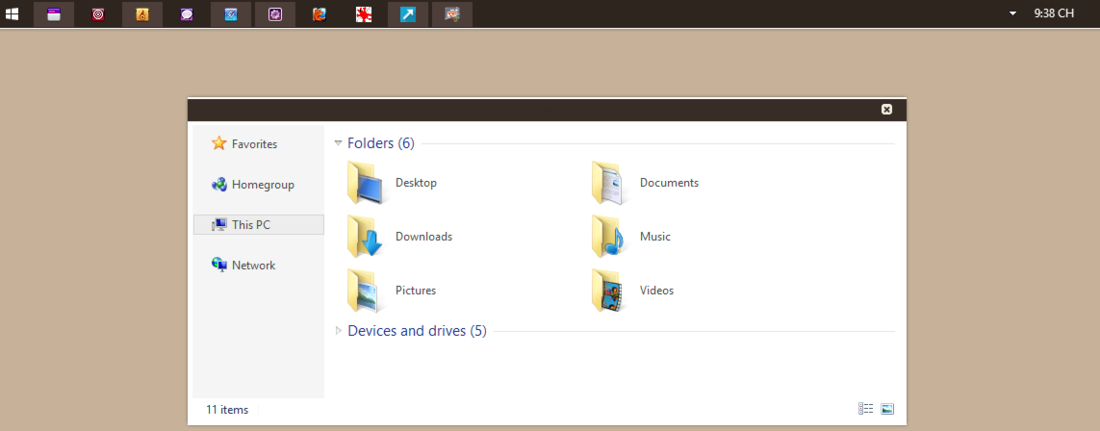This screenshot has width=1100, height=431.
Task: Open the red splatter icon in taskbar
Action: coord(363,14)
